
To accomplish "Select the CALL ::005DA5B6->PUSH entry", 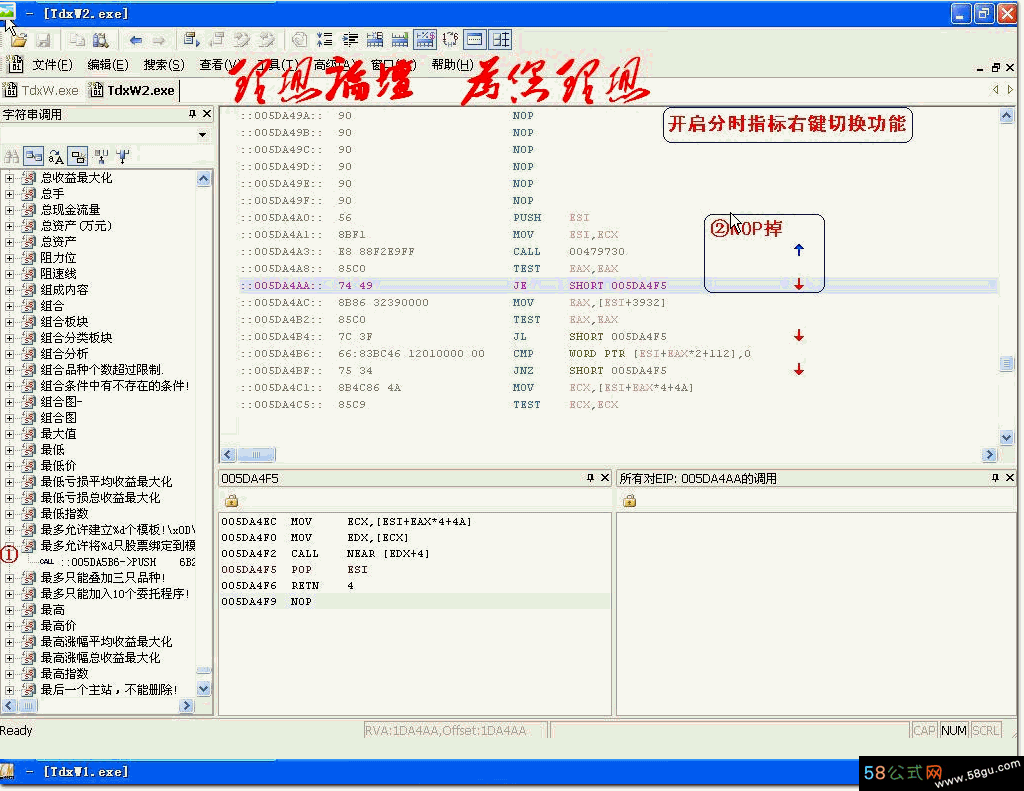I will [116, 562].
